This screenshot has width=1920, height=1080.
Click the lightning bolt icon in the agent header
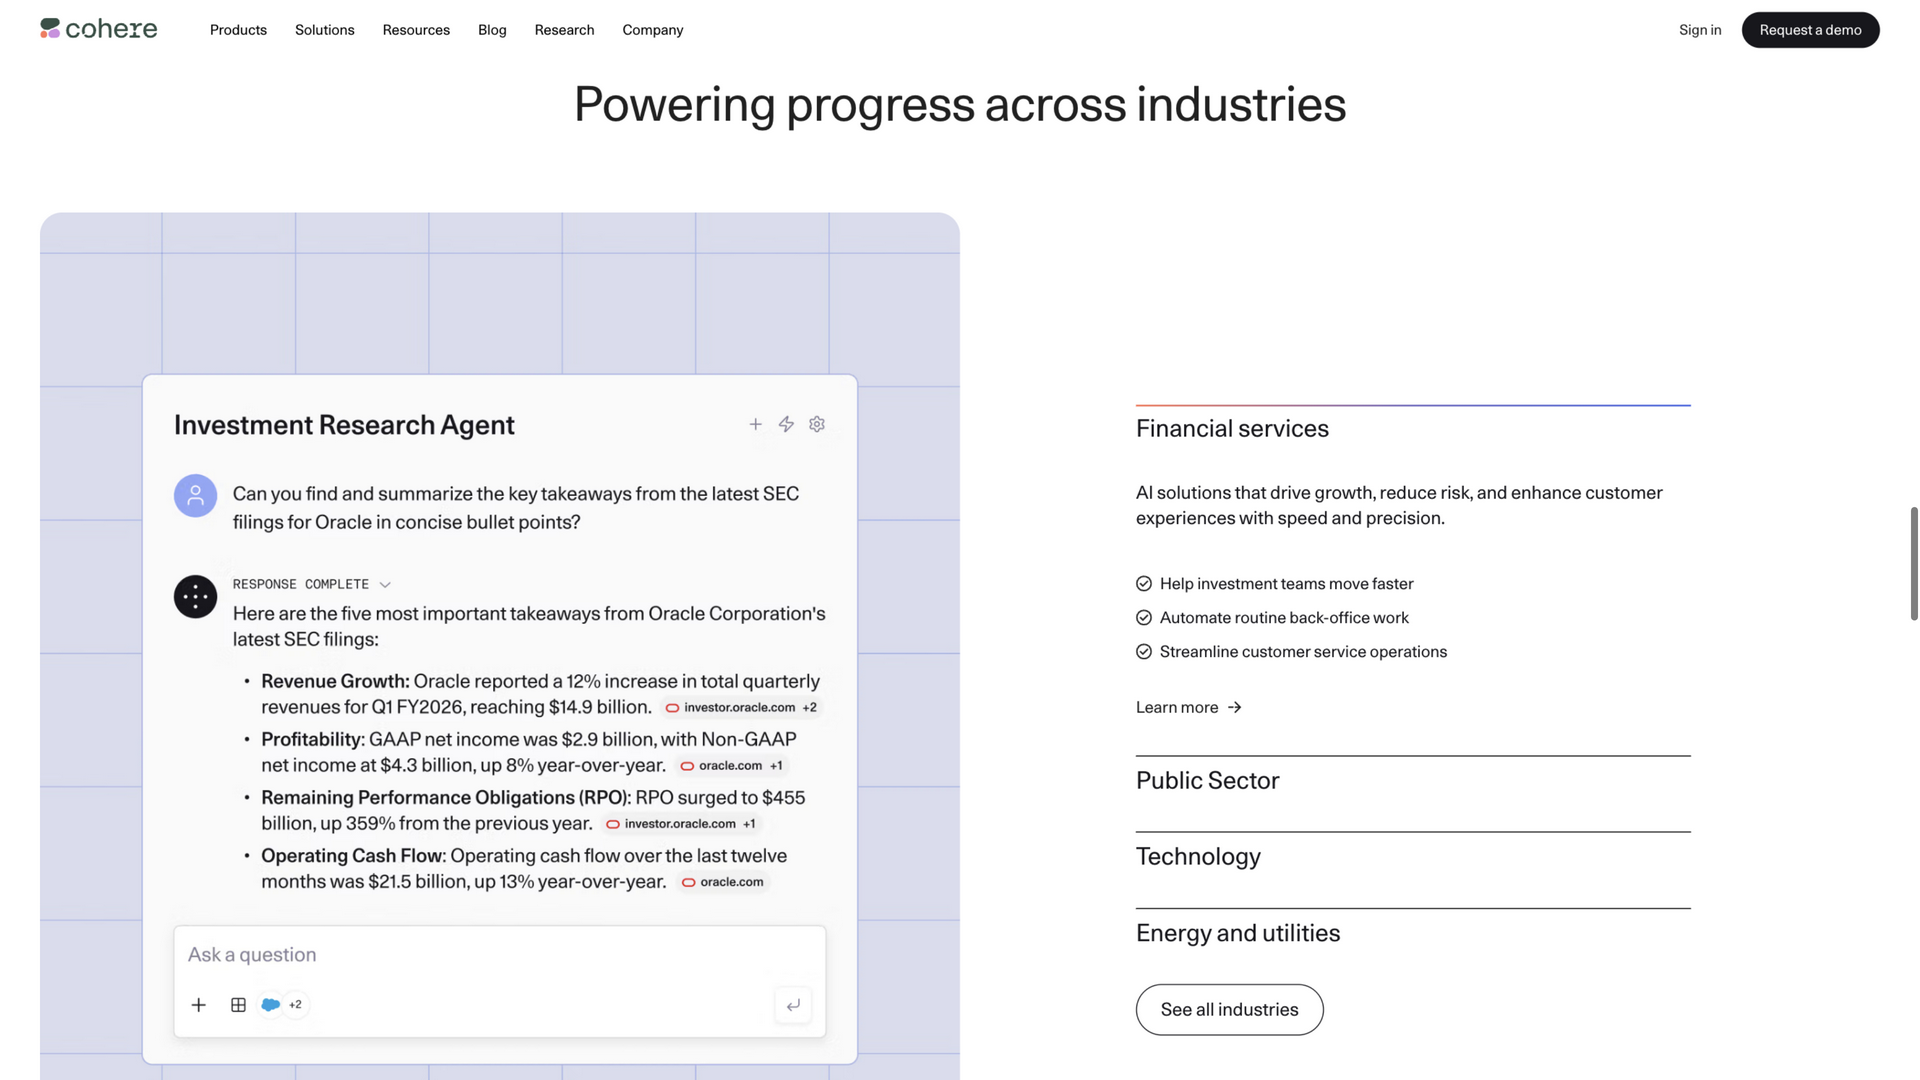coord(787,425)
